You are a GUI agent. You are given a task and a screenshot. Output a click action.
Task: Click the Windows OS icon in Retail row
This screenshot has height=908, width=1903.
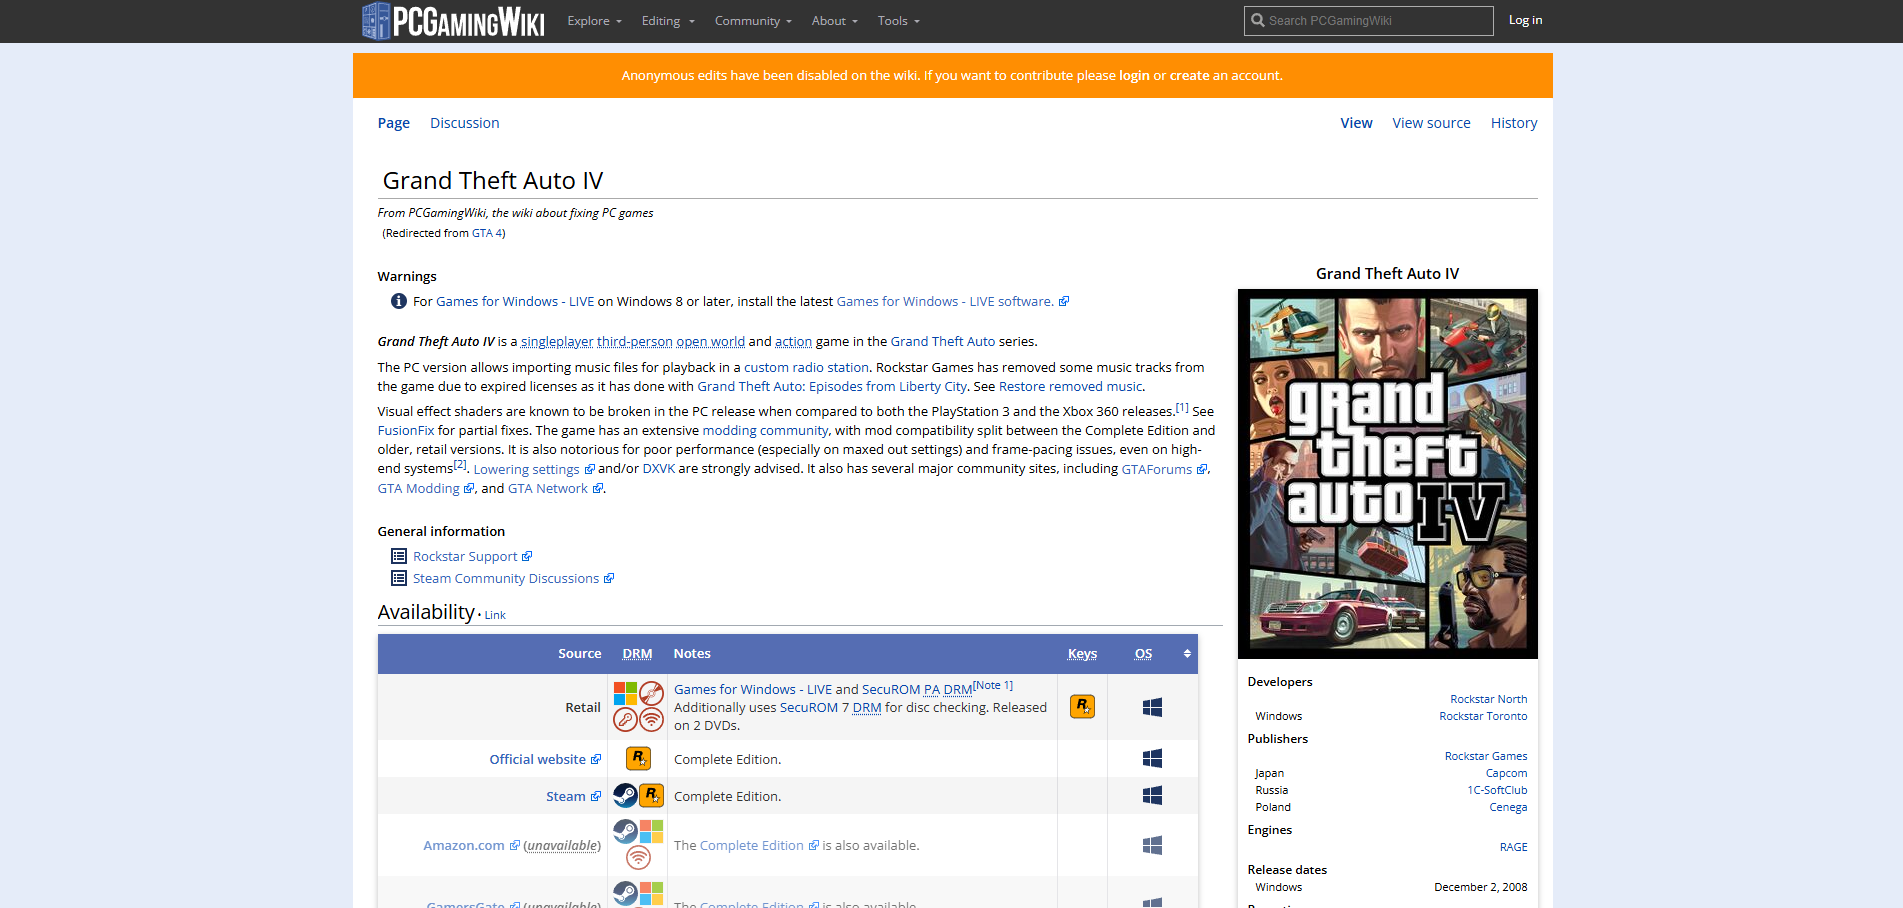1152,707
